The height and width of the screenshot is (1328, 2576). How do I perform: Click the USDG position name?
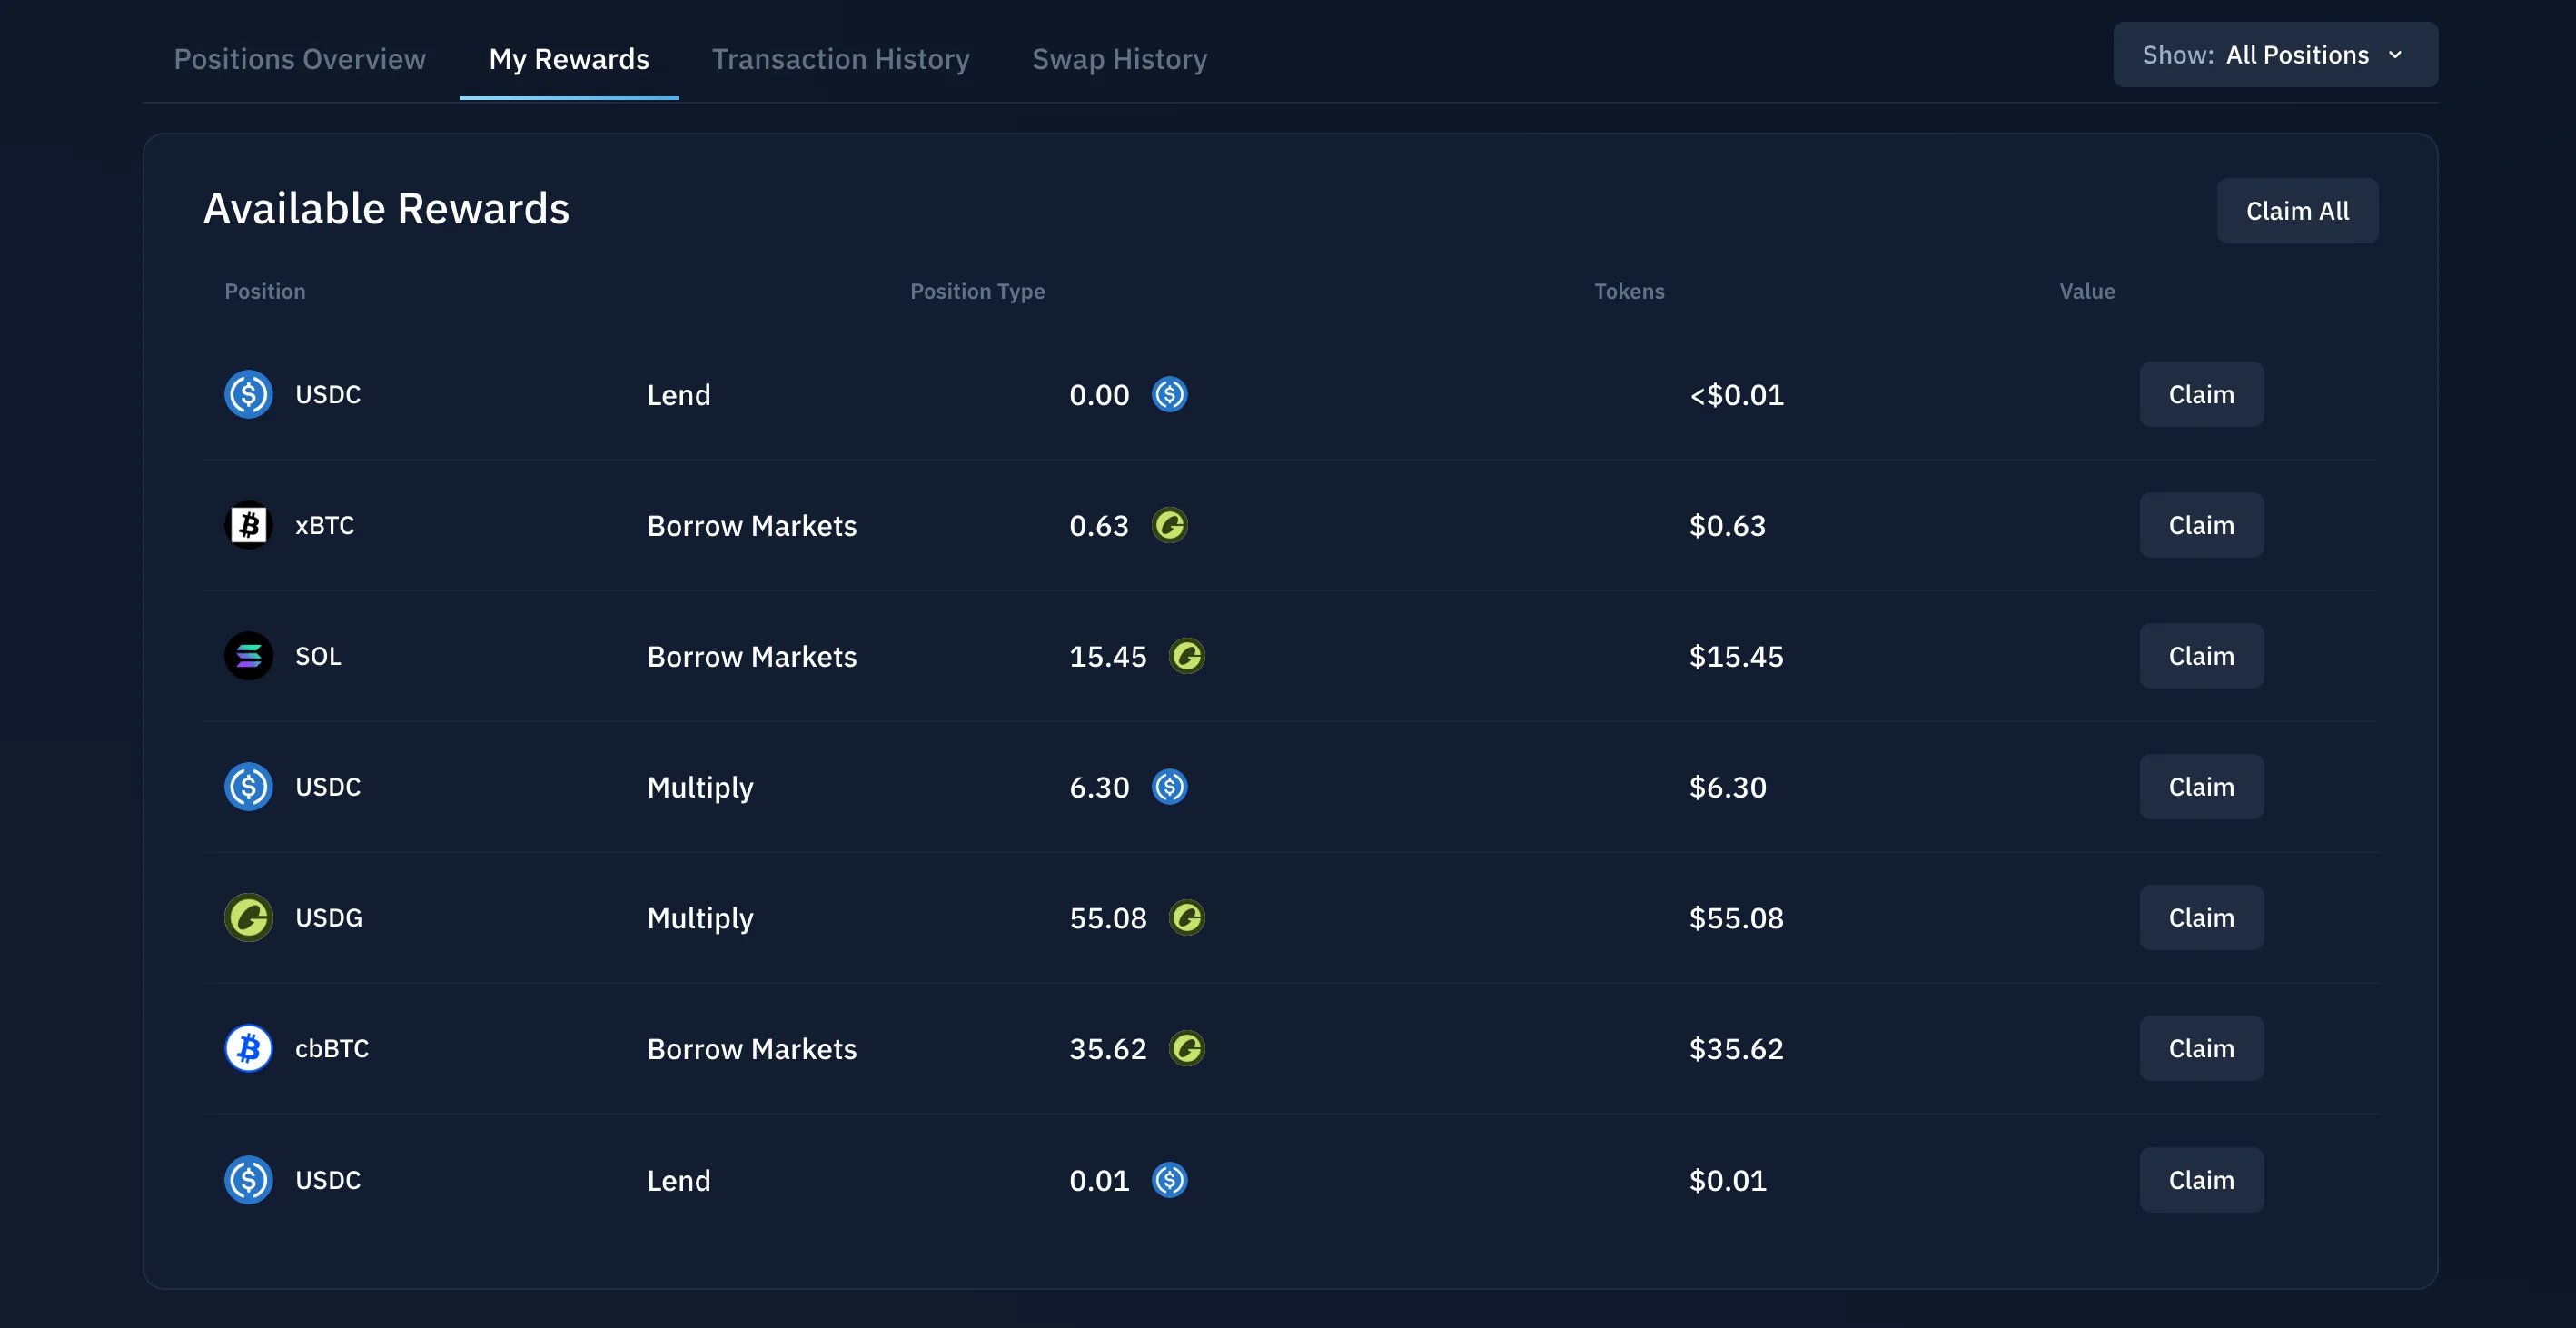click(329, 918)
